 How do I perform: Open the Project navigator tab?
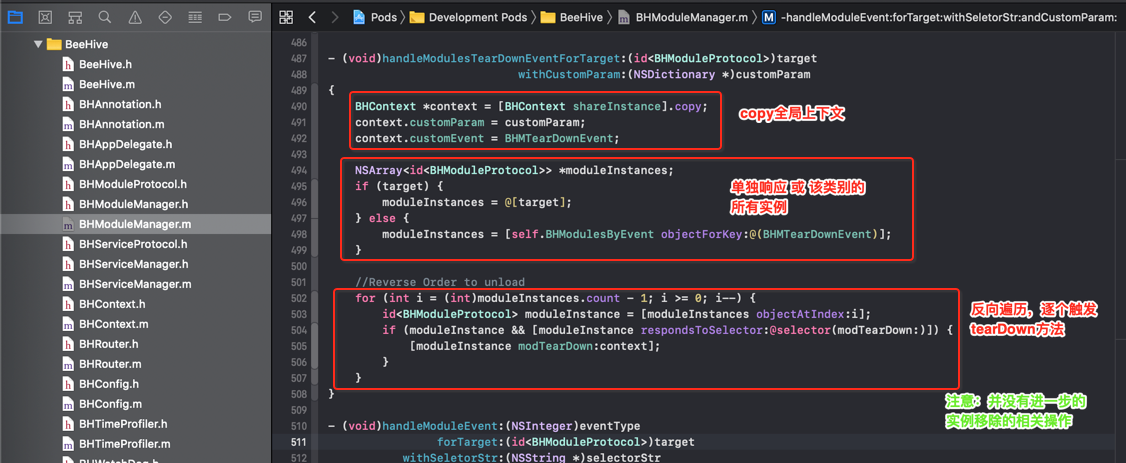tap(14, 17)
